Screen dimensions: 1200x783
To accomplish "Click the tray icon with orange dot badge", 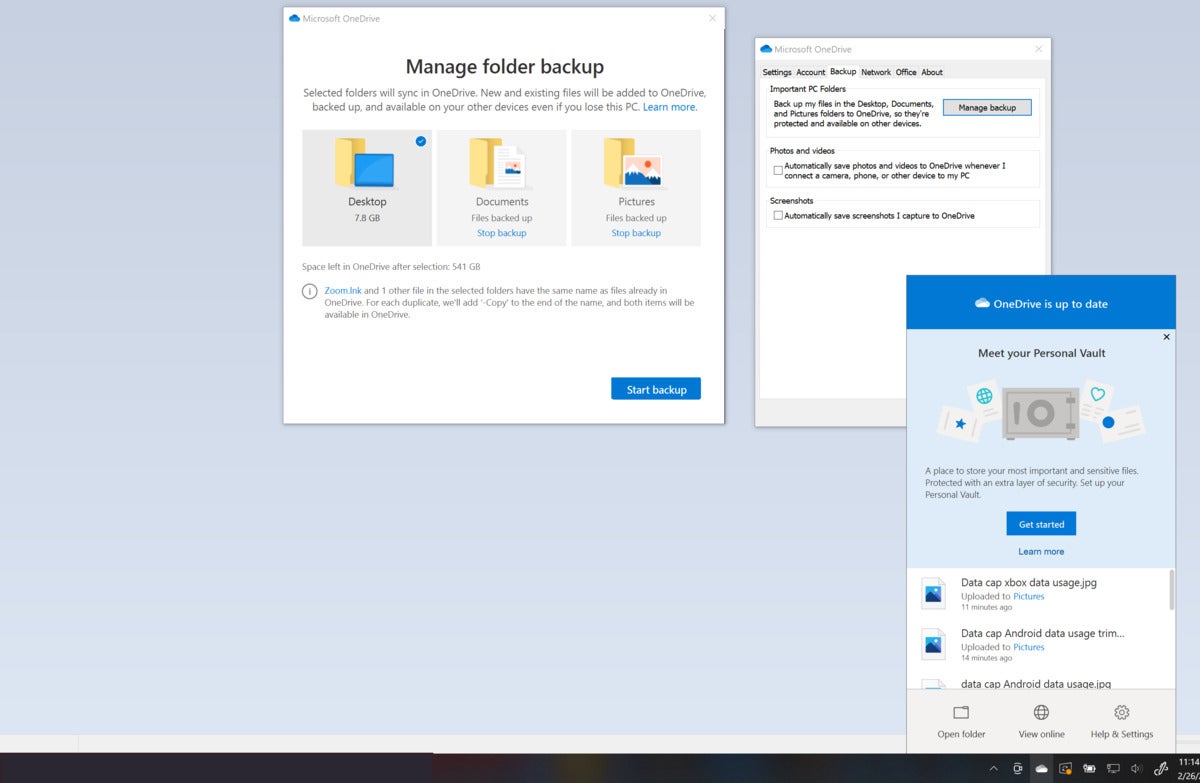I will pyautogui.click(x=1066, y=768).
